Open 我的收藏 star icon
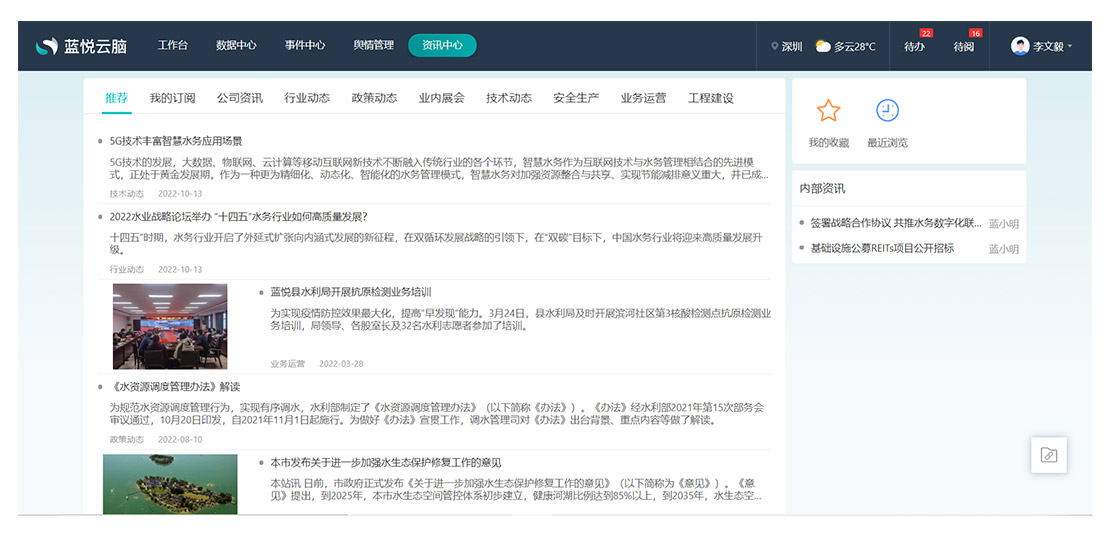1110x537 pixels. tap(828, 111)
